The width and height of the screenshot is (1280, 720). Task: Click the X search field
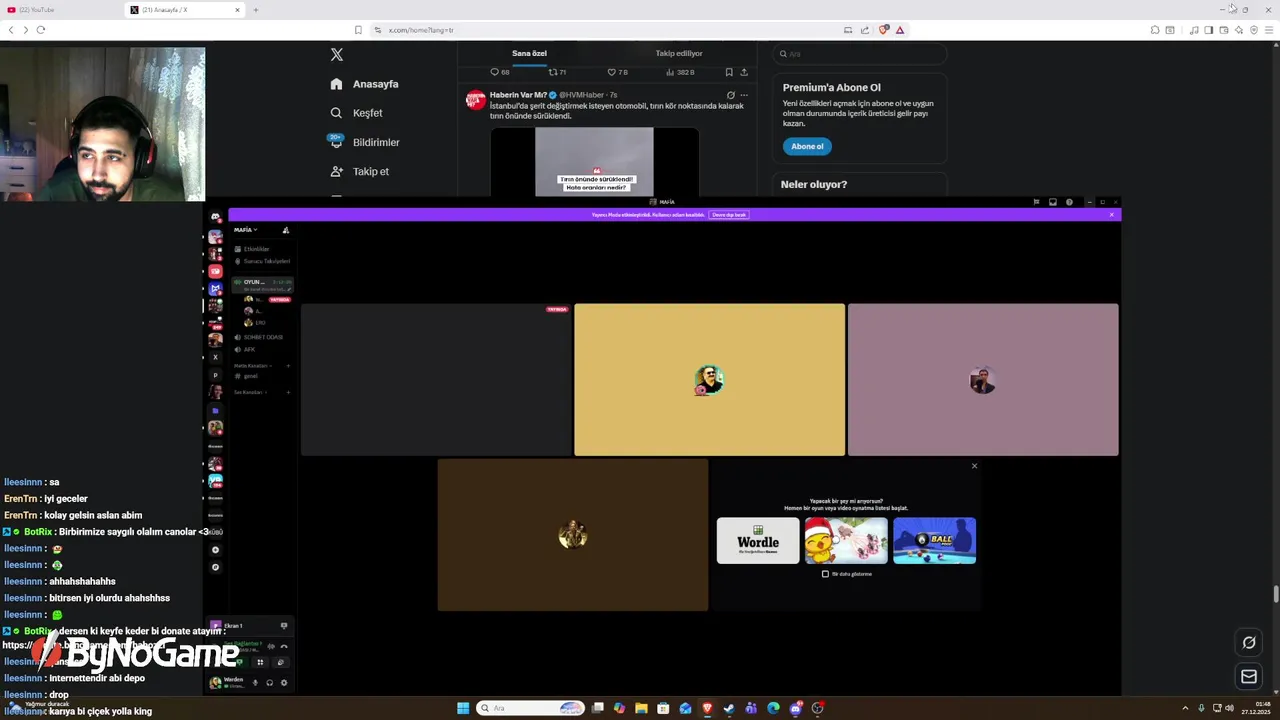click(859, 54)
